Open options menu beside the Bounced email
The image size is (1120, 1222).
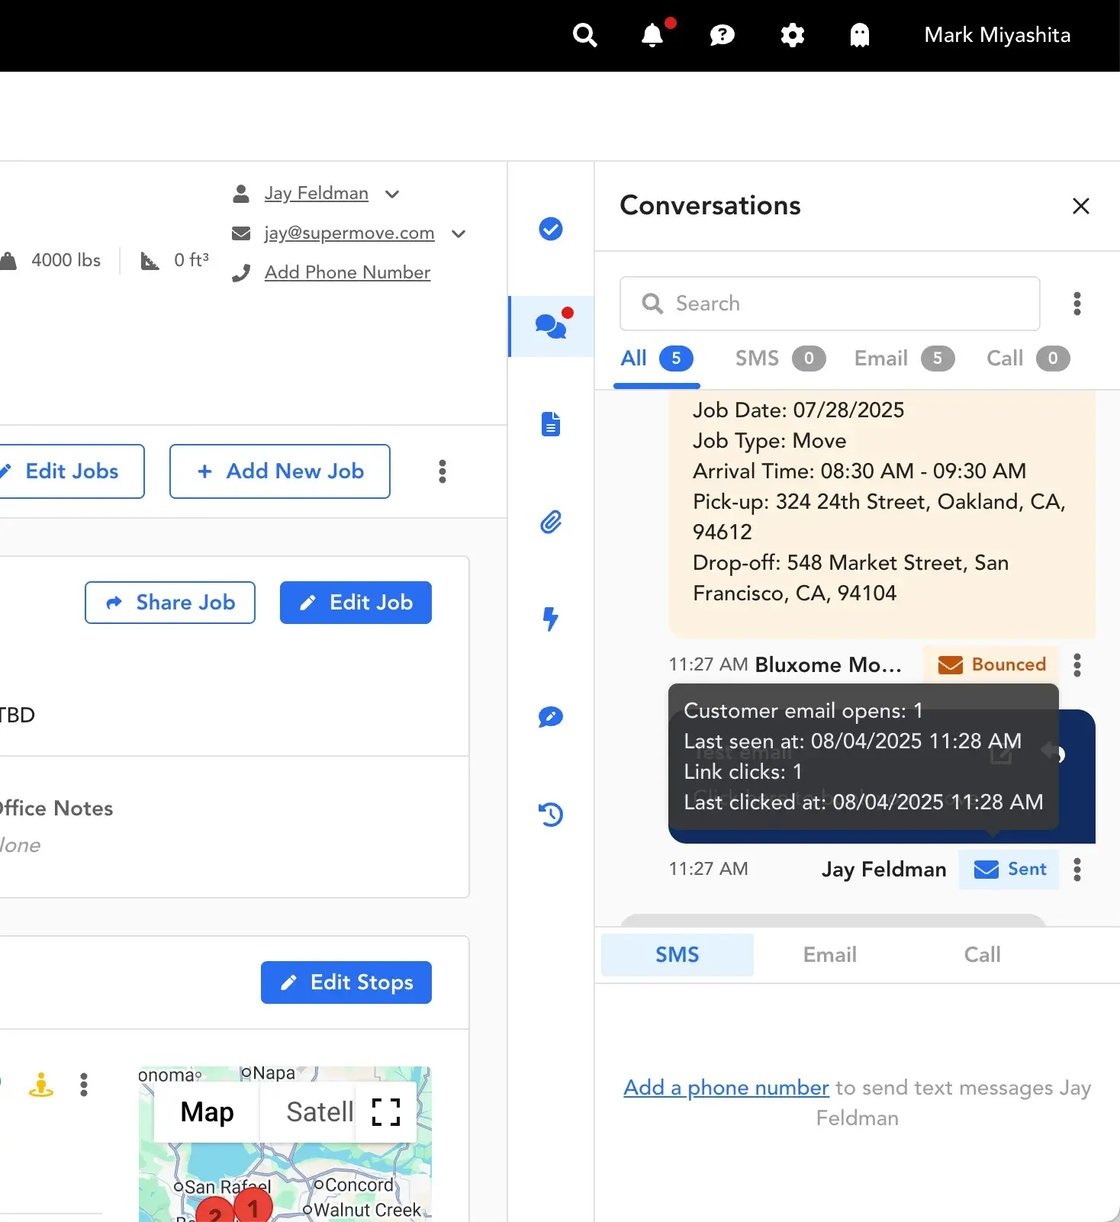point(1077,664)
